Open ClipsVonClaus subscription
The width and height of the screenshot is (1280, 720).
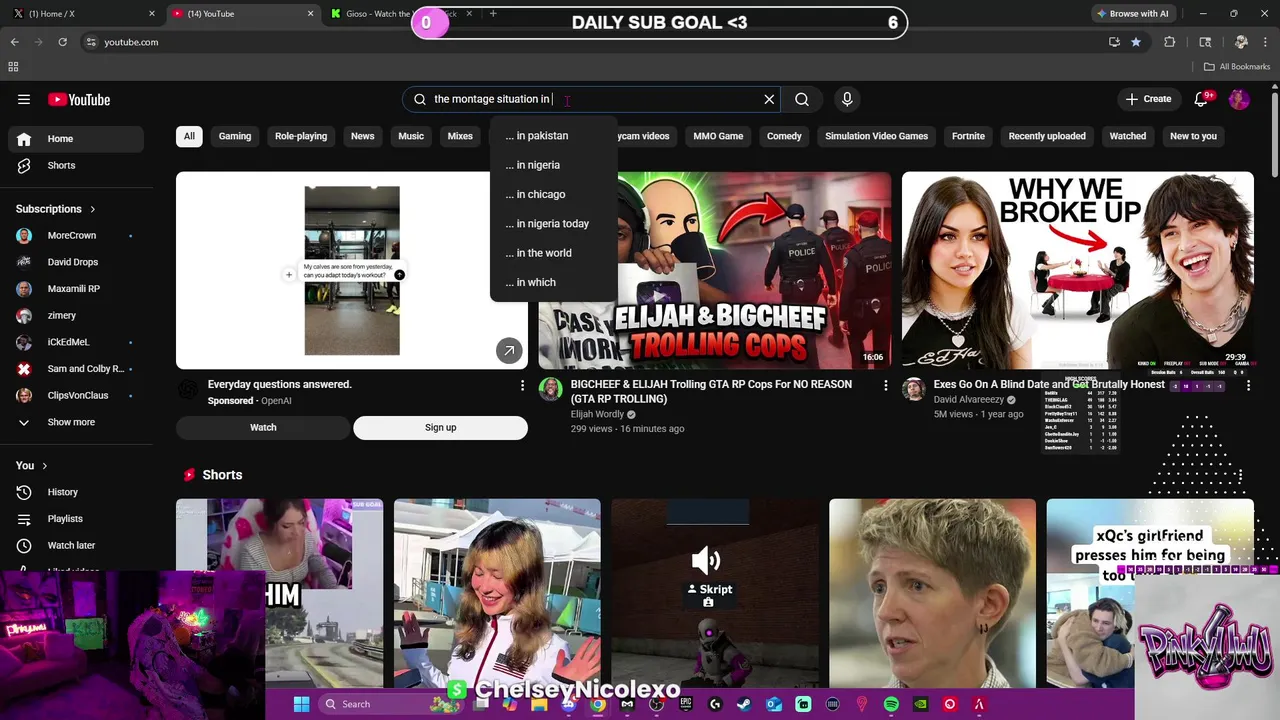[76, 395]
